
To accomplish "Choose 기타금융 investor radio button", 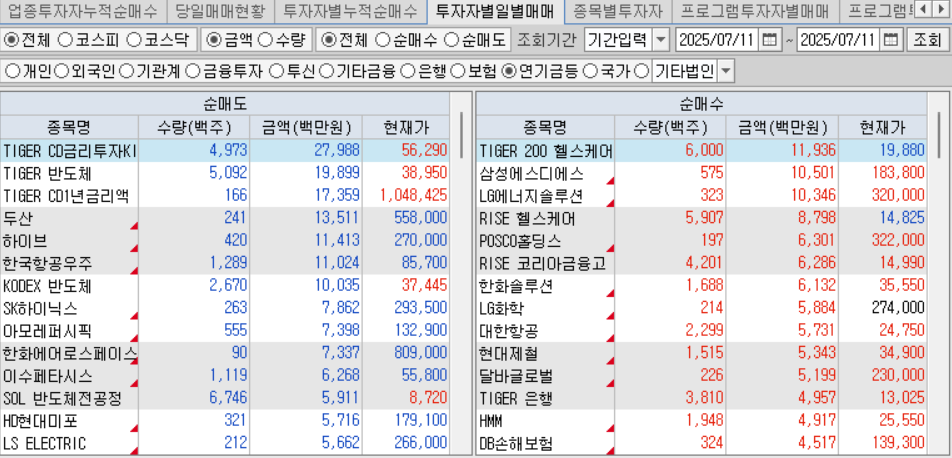I will click(x=327, y=72).
